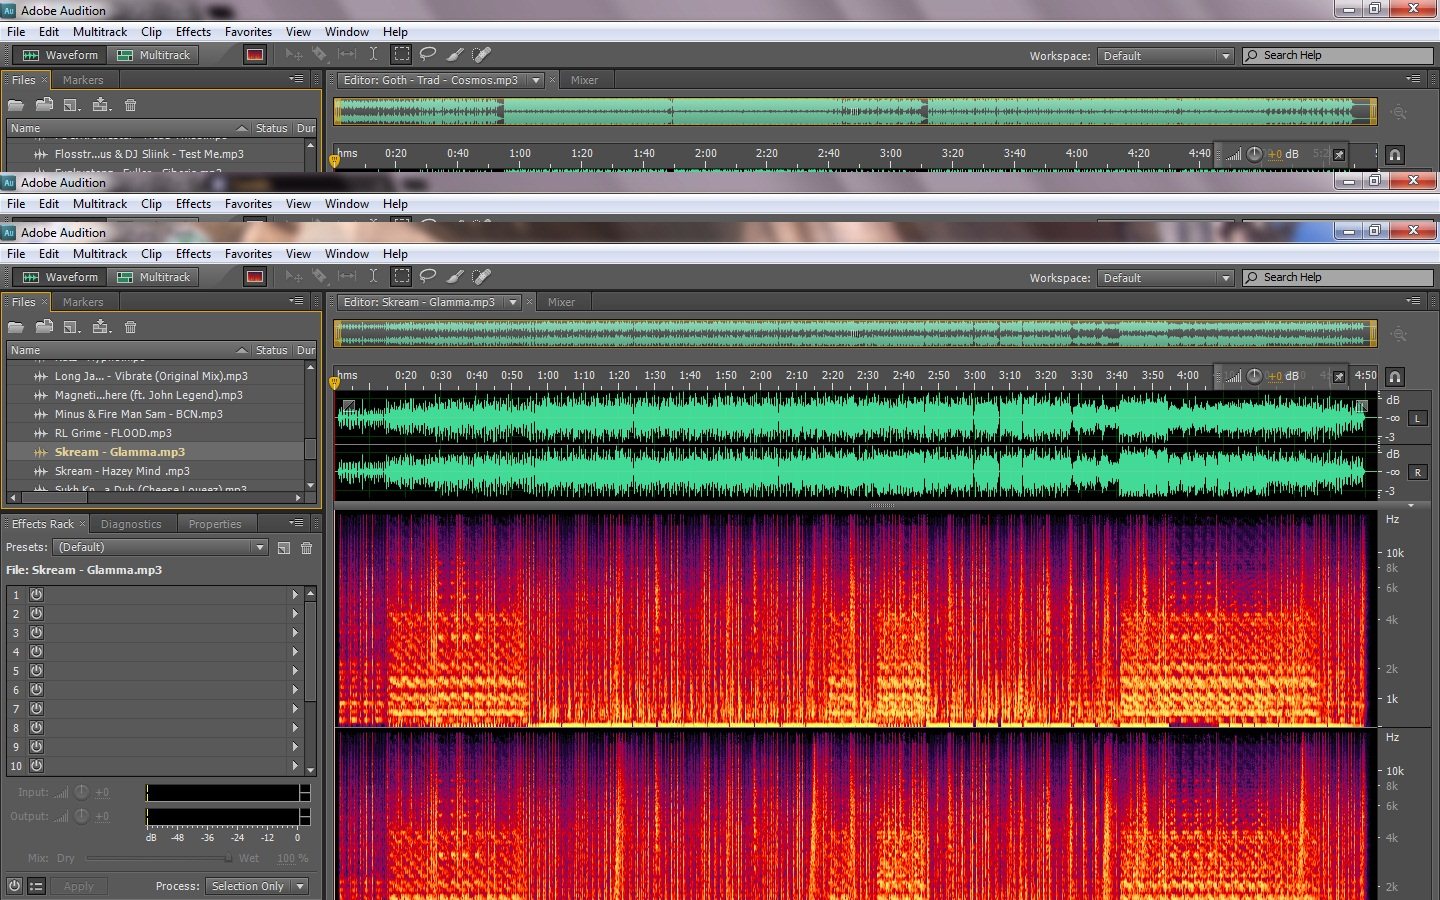Click Mix Dry/Wet slider handle
This screenshot has width=1440, height=900.
pos(228,858)
